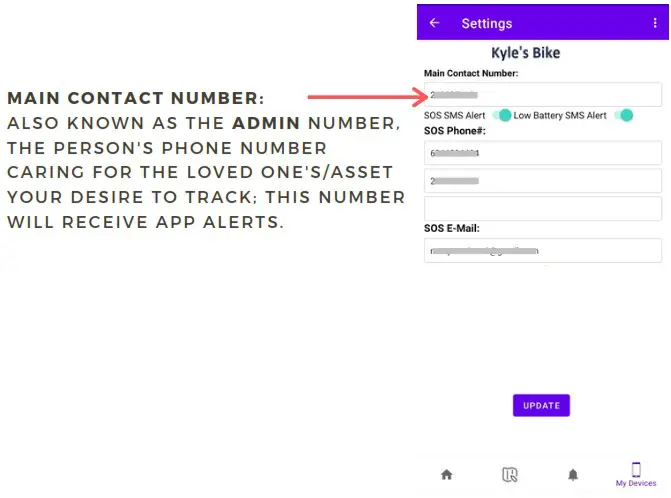Open the notifications bell tab
The width and height of the screenshot is (671, 498).
point(573,475)
